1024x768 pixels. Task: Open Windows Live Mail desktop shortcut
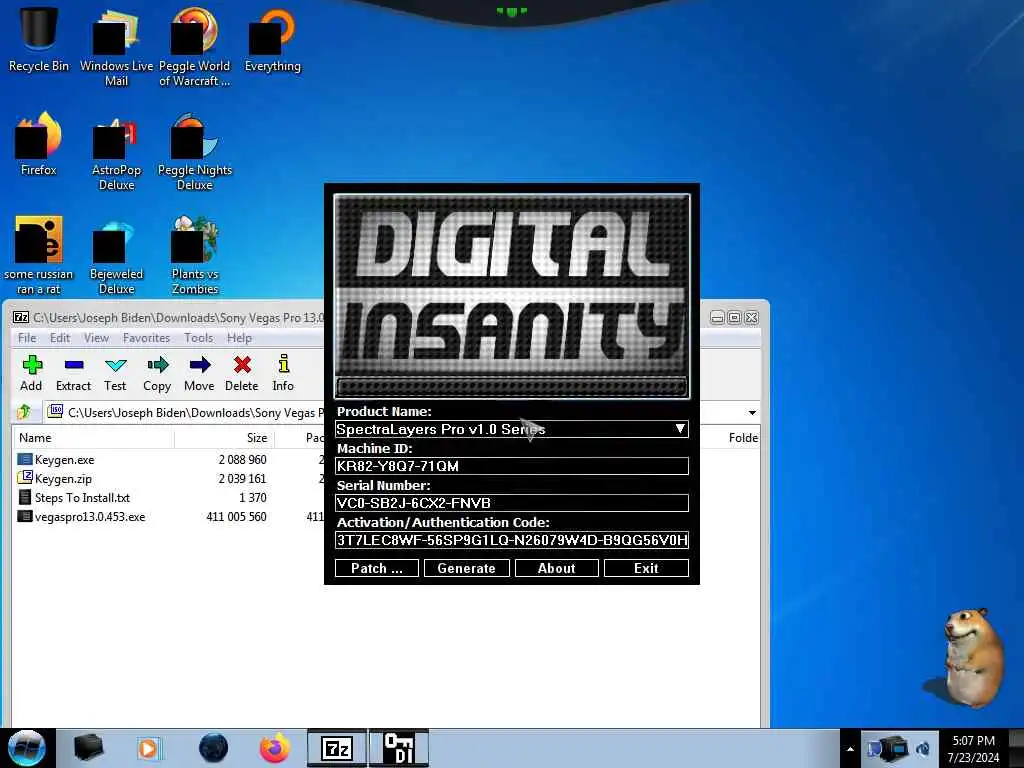[x=116, y=47]
